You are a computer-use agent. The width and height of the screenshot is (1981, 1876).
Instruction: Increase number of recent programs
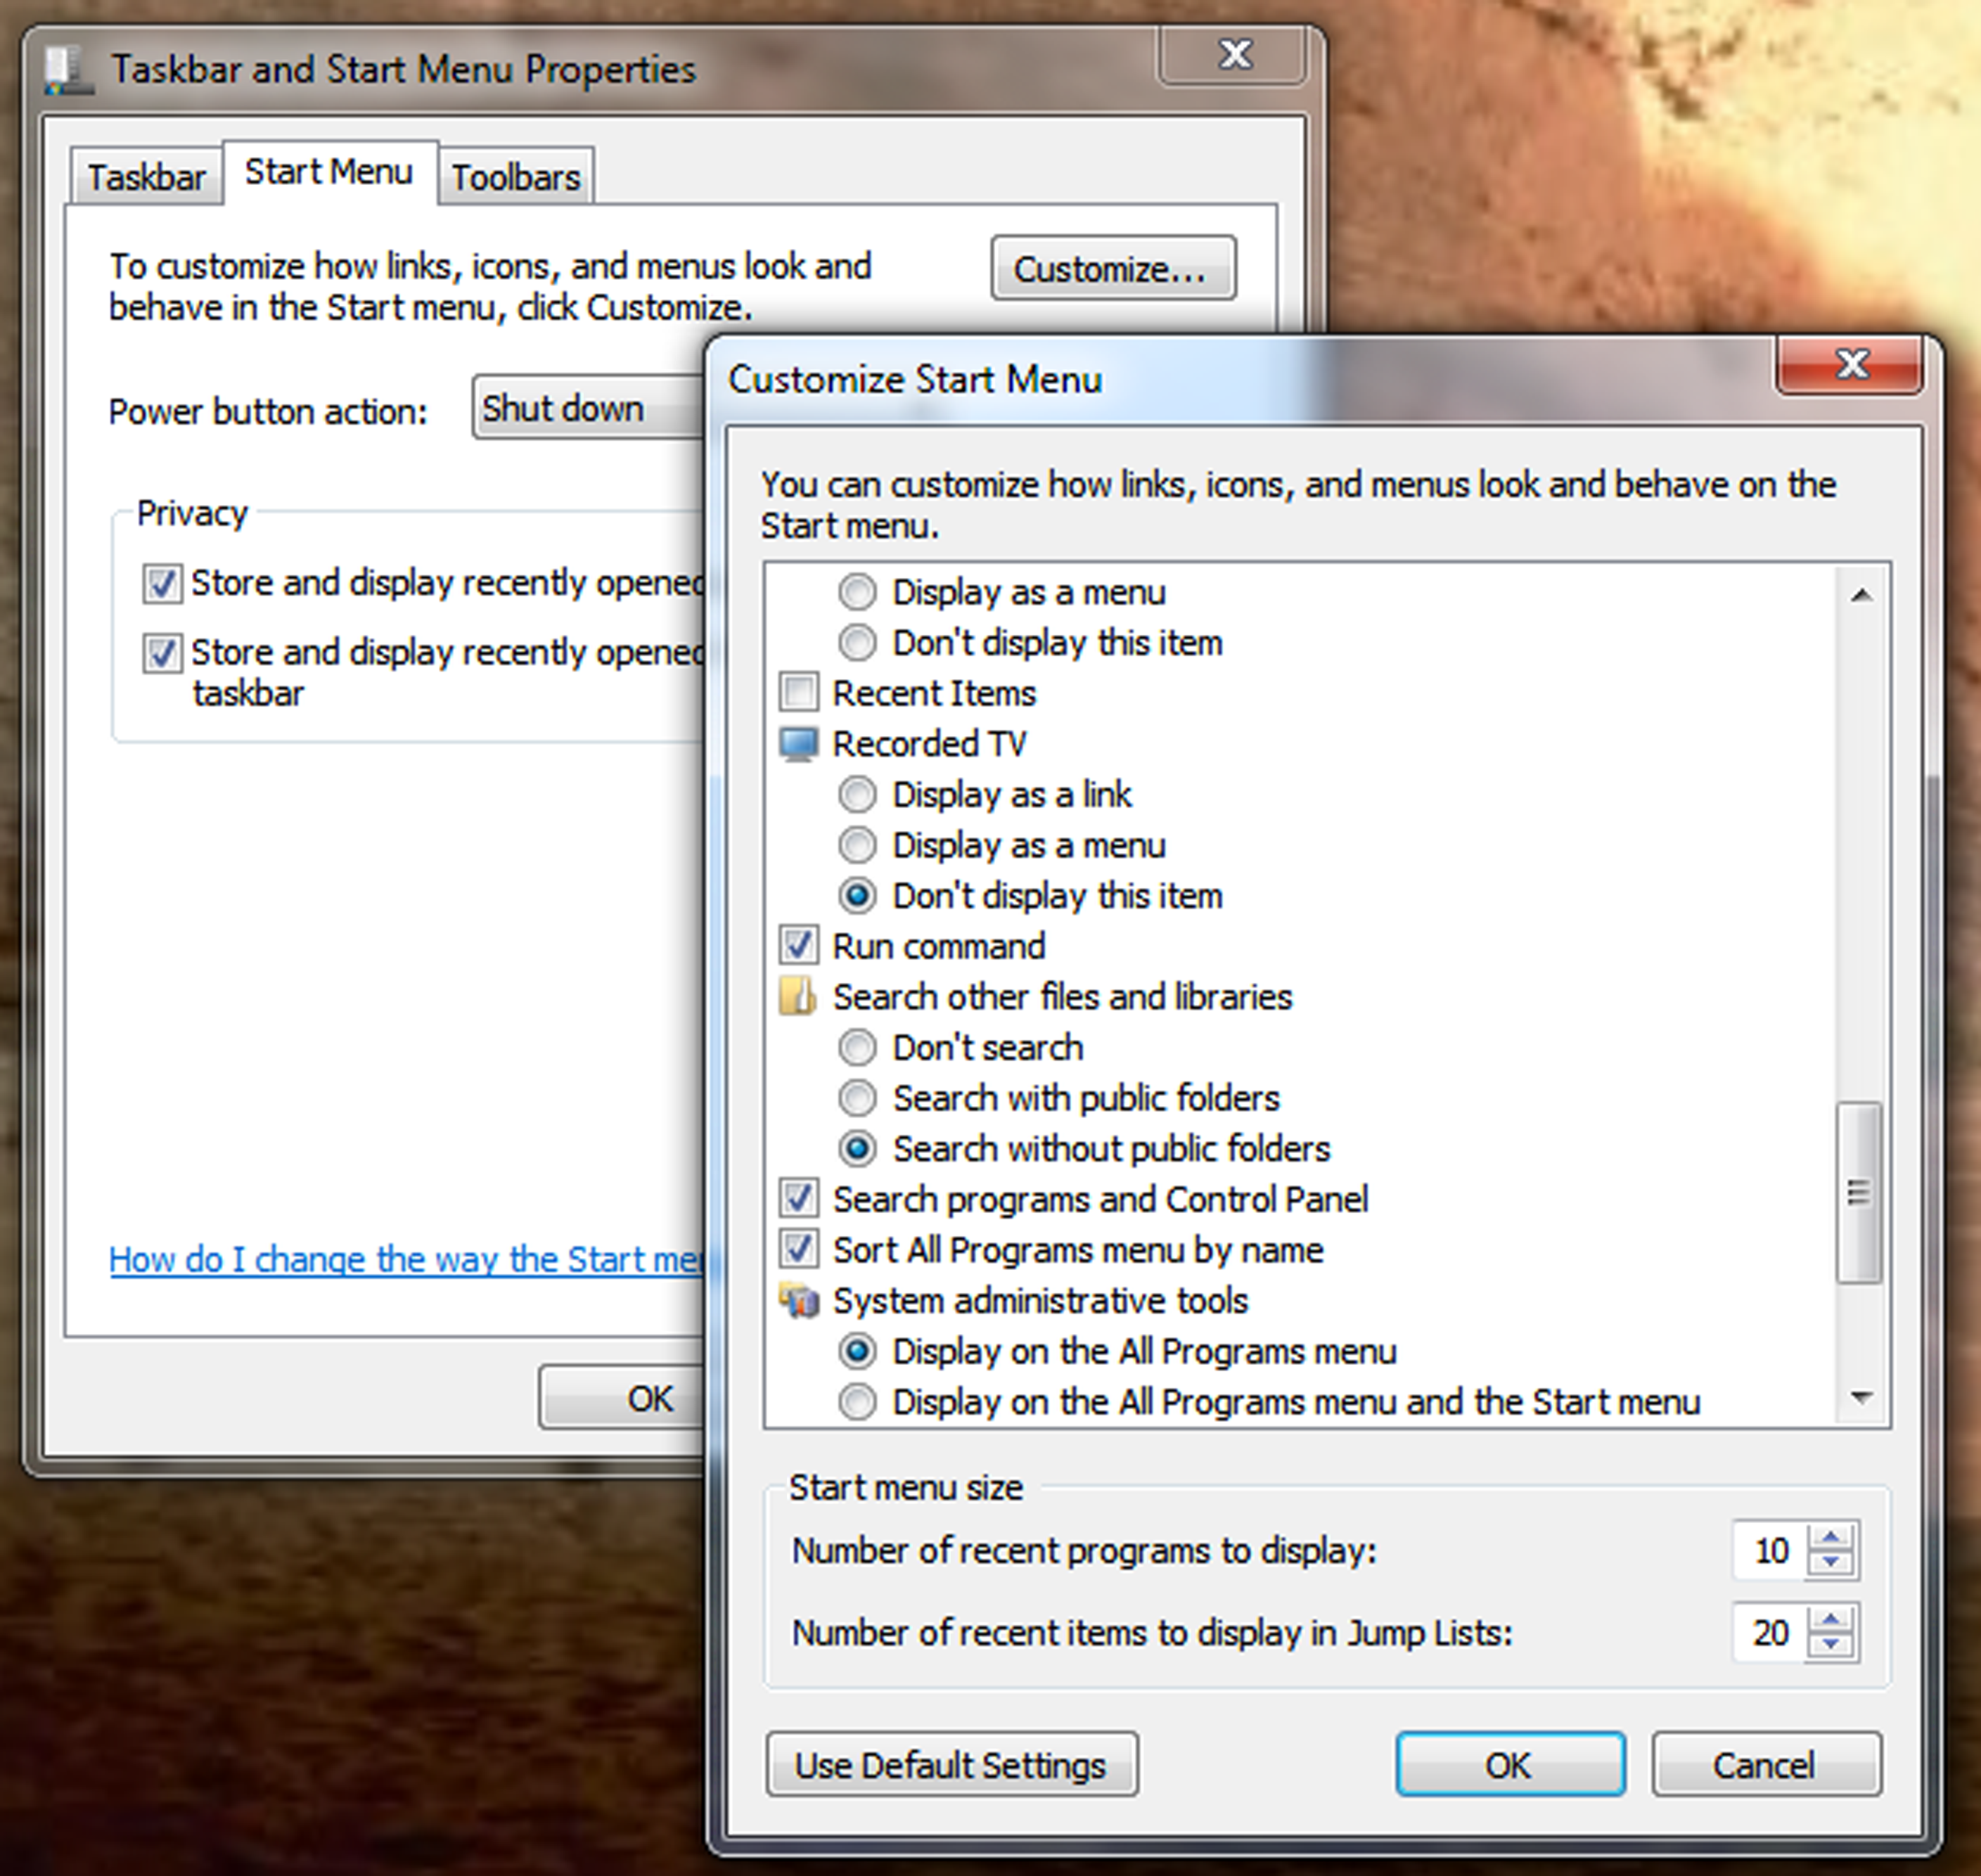pyautogui.click(x=1831, y=1538)
